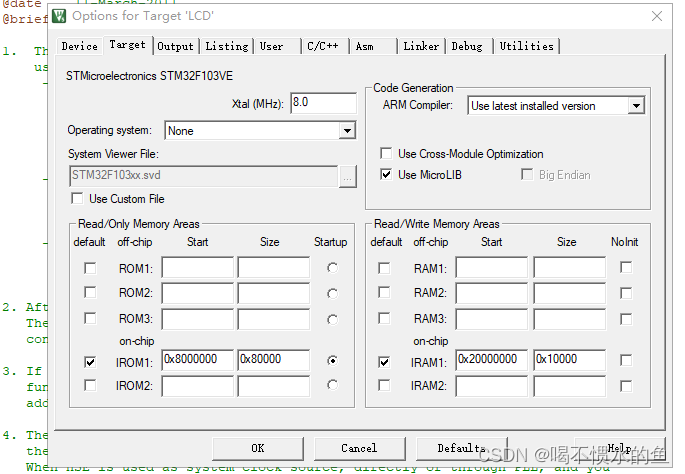Check the RAM2 default checkbox

[x=384, y=292]
